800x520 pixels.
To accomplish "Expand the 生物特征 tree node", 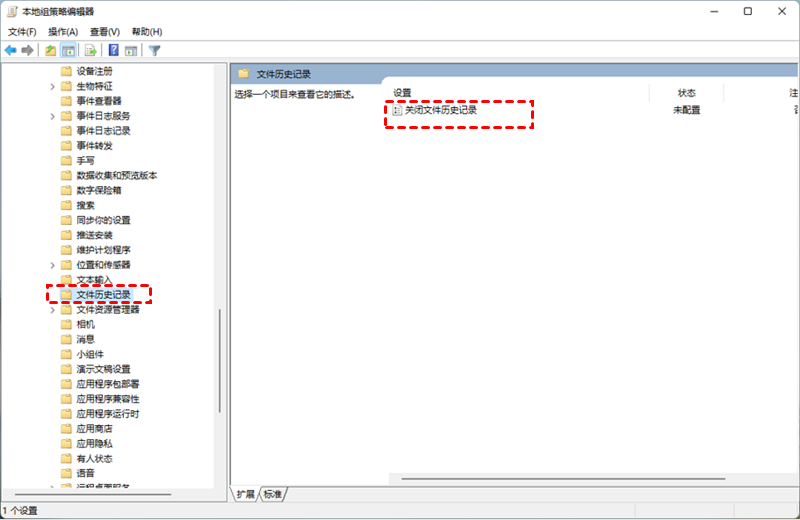I will pyautogui.click(x=52, y=86).
